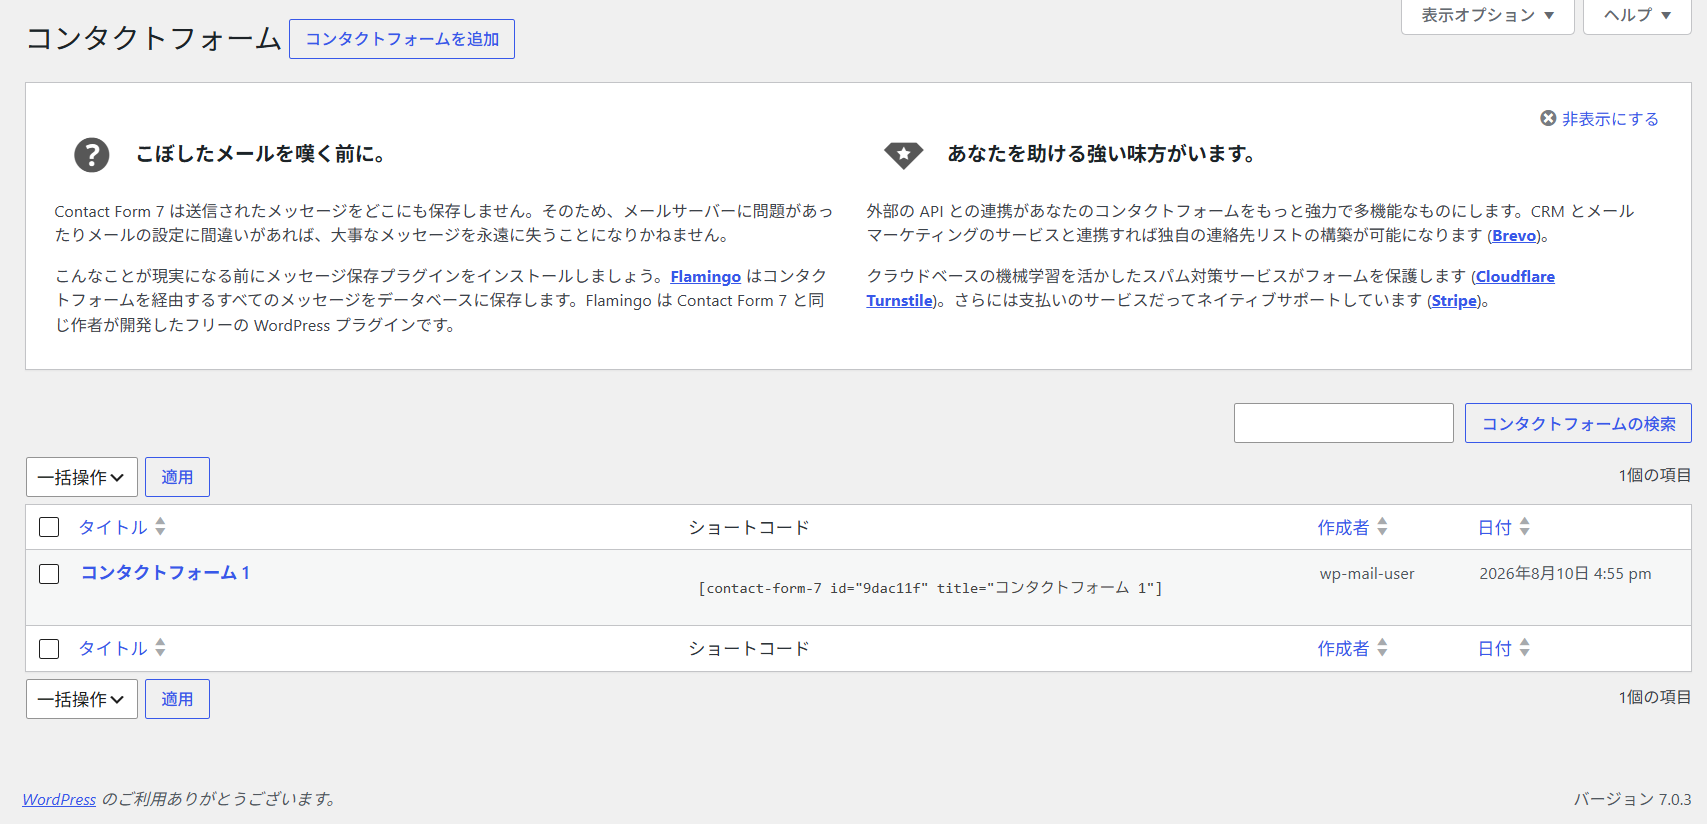1707x824 pixels.
Task: Click bottom 適用 apply button
Action: tap(177, 699)
